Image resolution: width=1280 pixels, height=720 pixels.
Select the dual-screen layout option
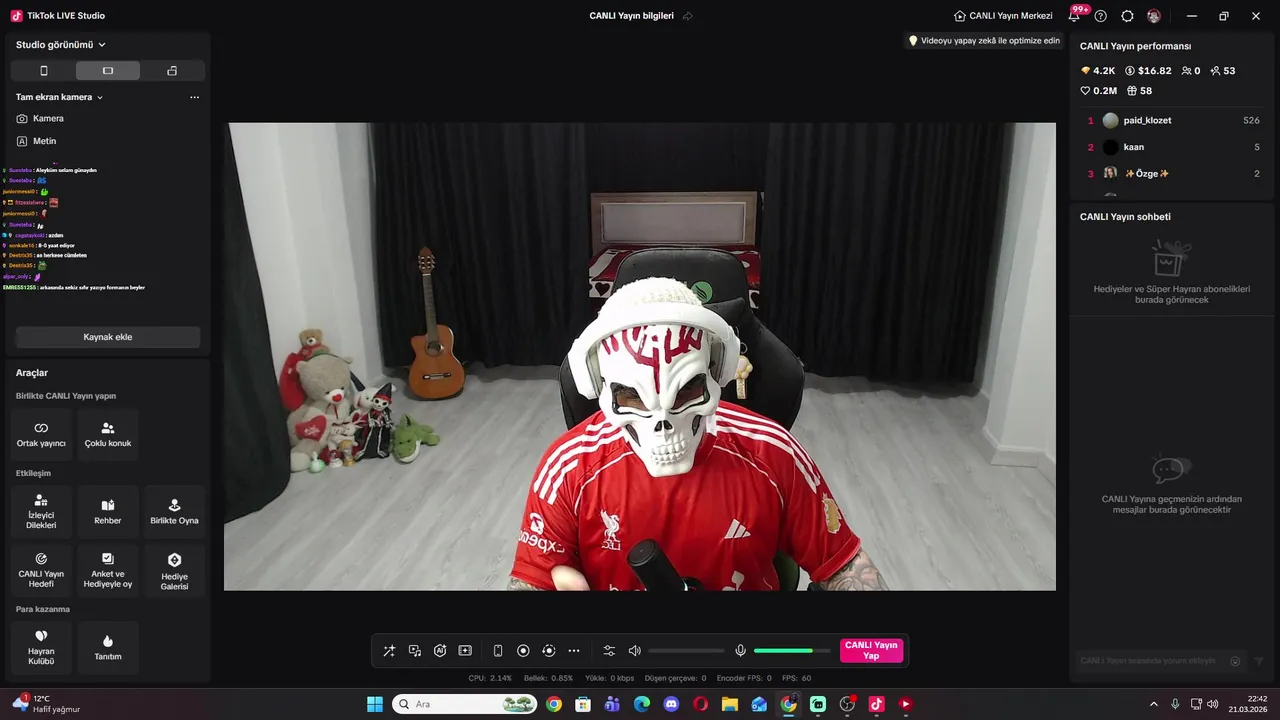tap(172, 71)
